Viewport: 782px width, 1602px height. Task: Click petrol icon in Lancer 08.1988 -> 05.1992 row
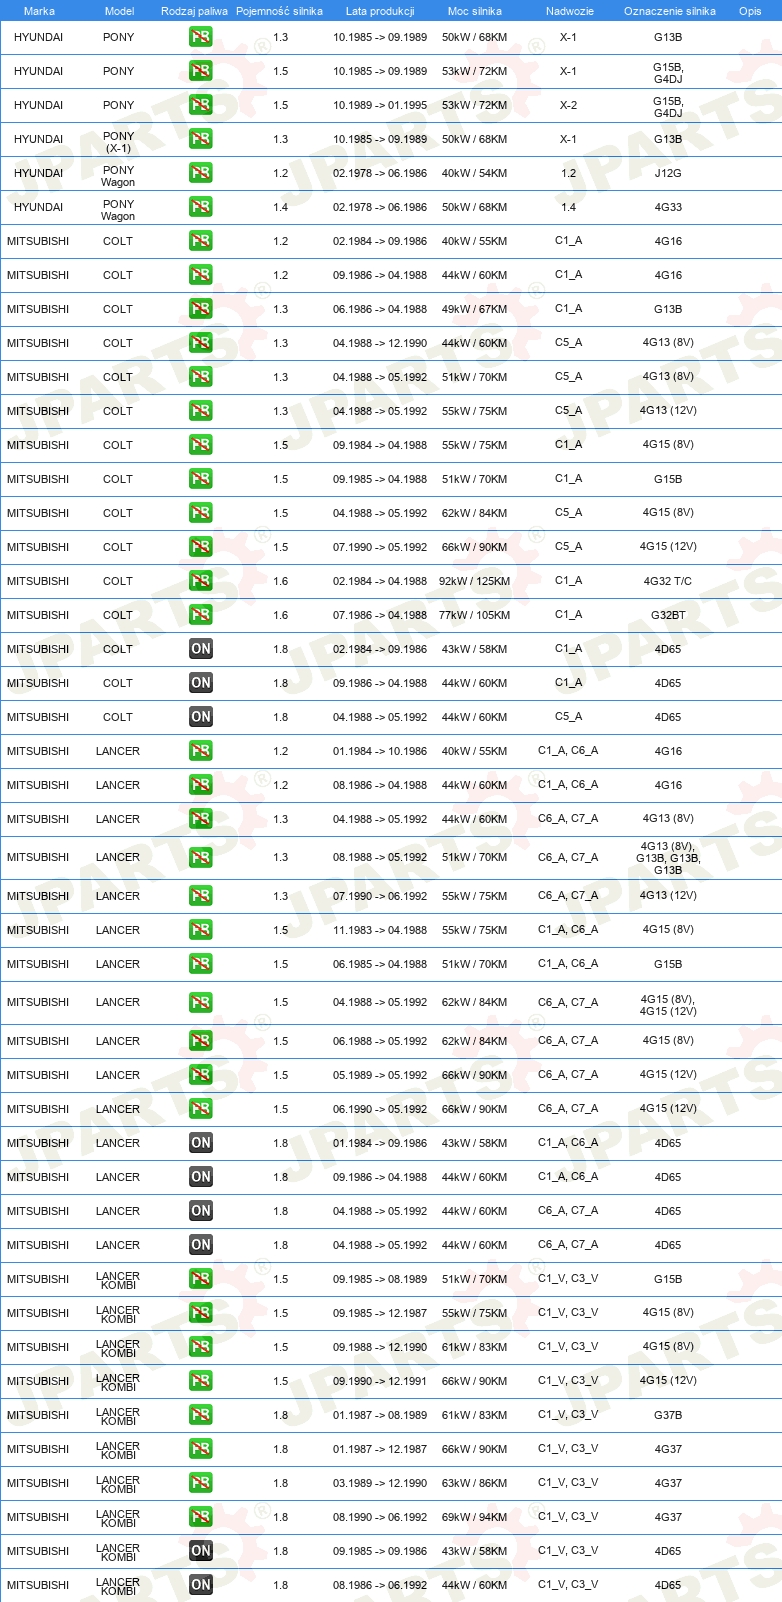tap(201, 857)
